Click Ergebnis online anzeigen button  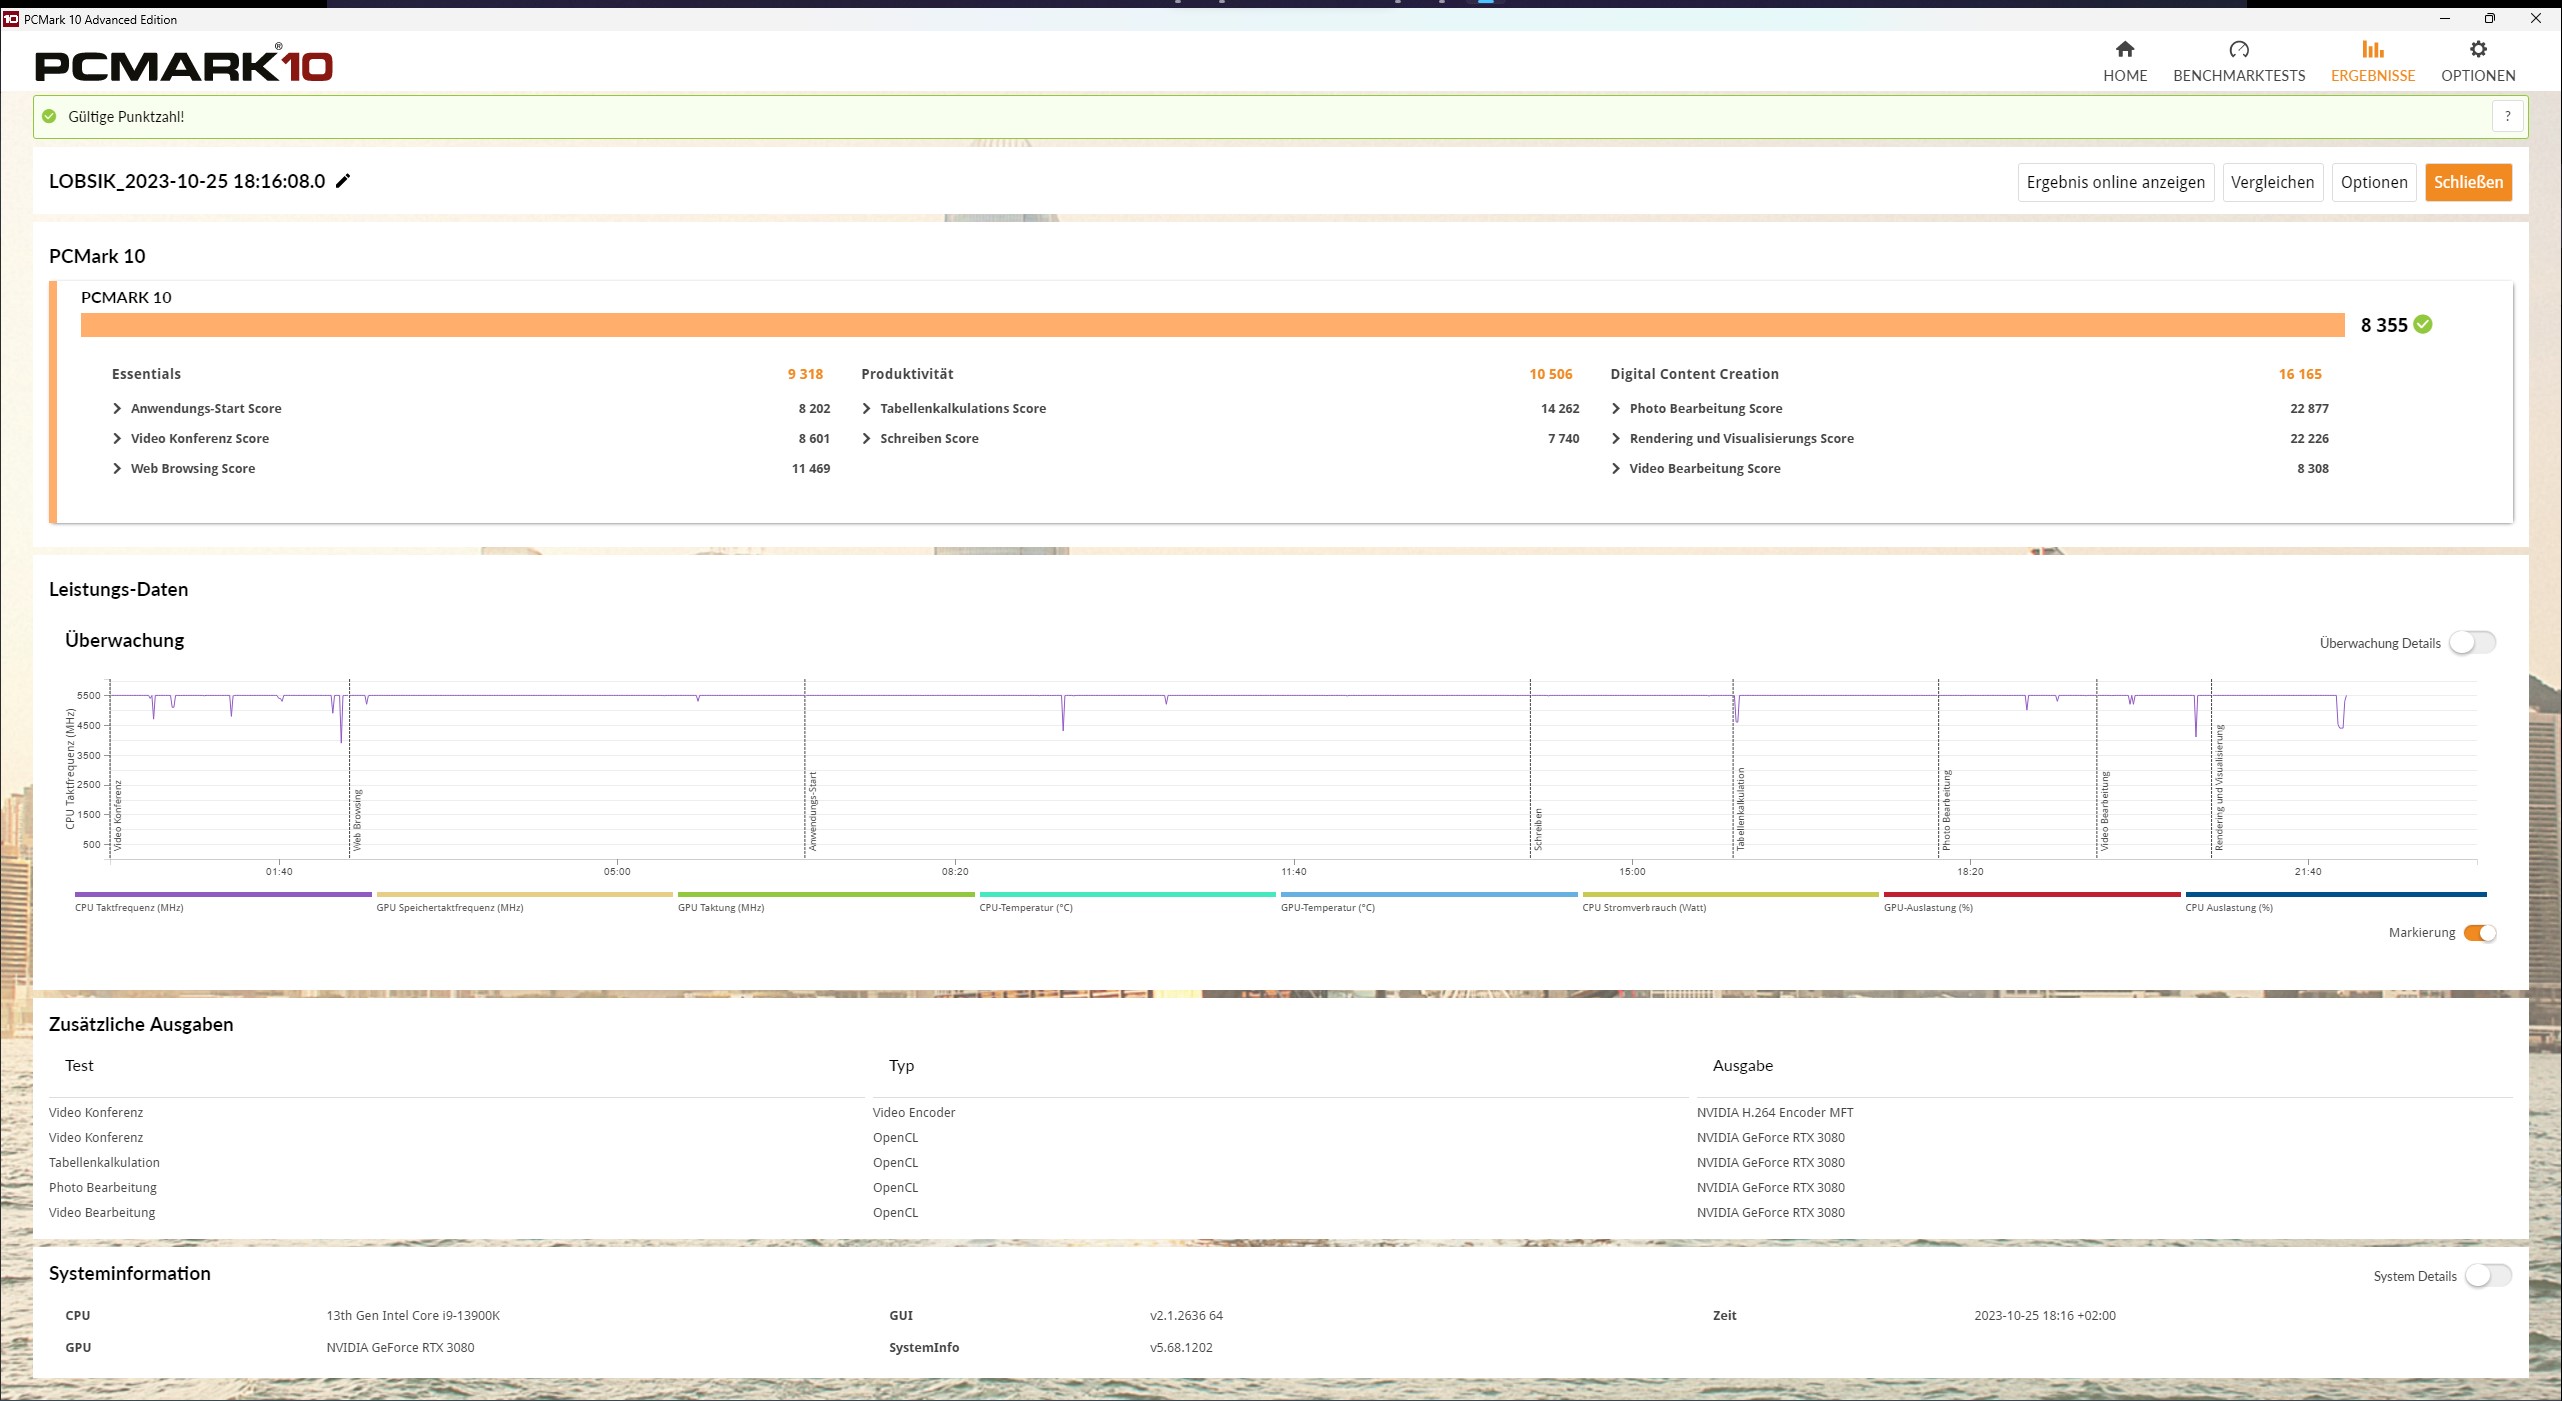(x=2115, y=182)
